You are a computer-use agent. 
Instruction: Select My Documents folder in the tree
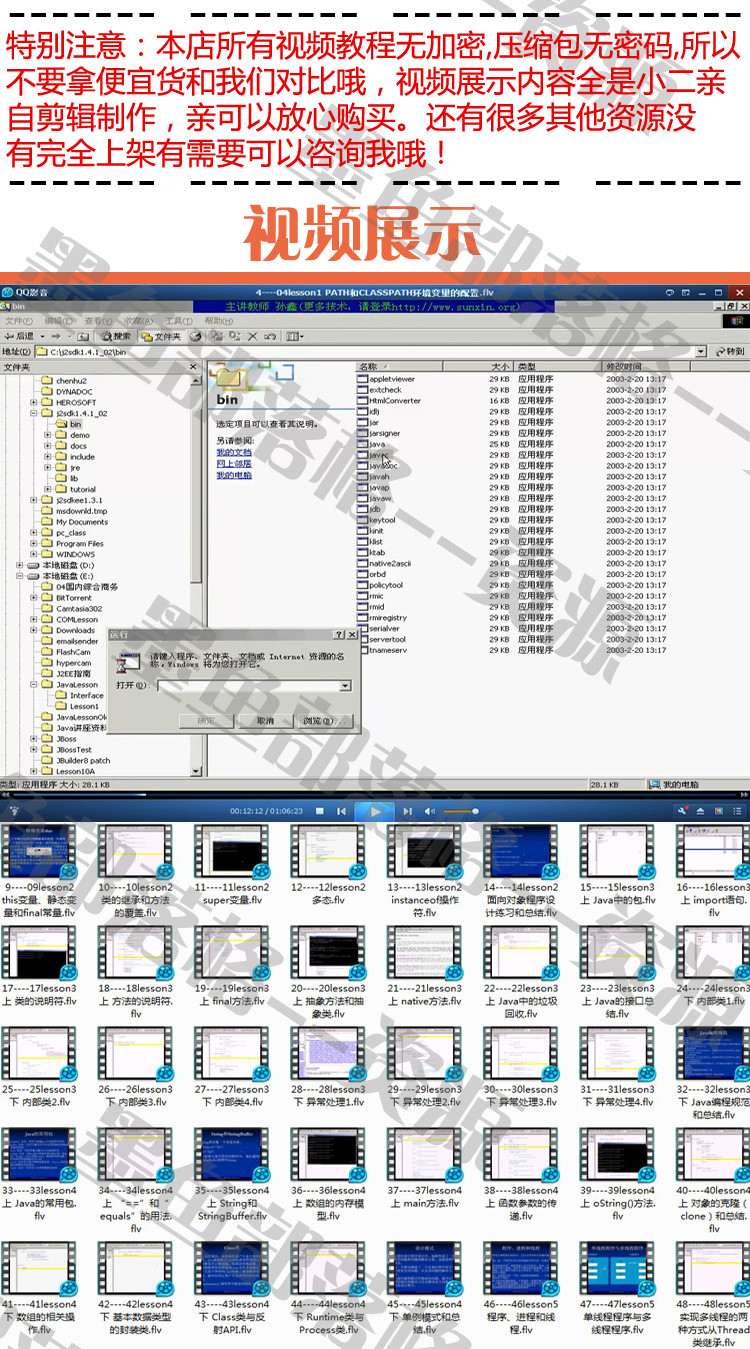pos(76,522)
